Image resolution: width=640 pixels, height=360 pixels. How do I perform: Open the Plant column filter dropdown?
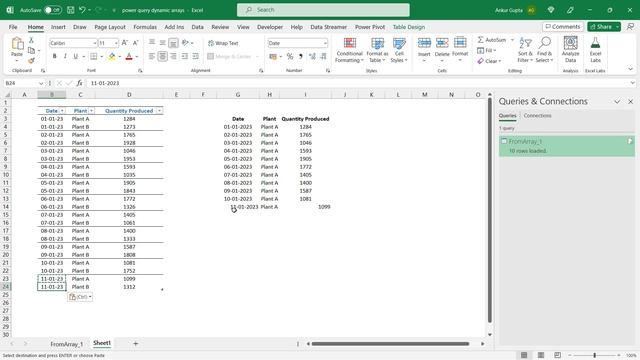(91, 111)
